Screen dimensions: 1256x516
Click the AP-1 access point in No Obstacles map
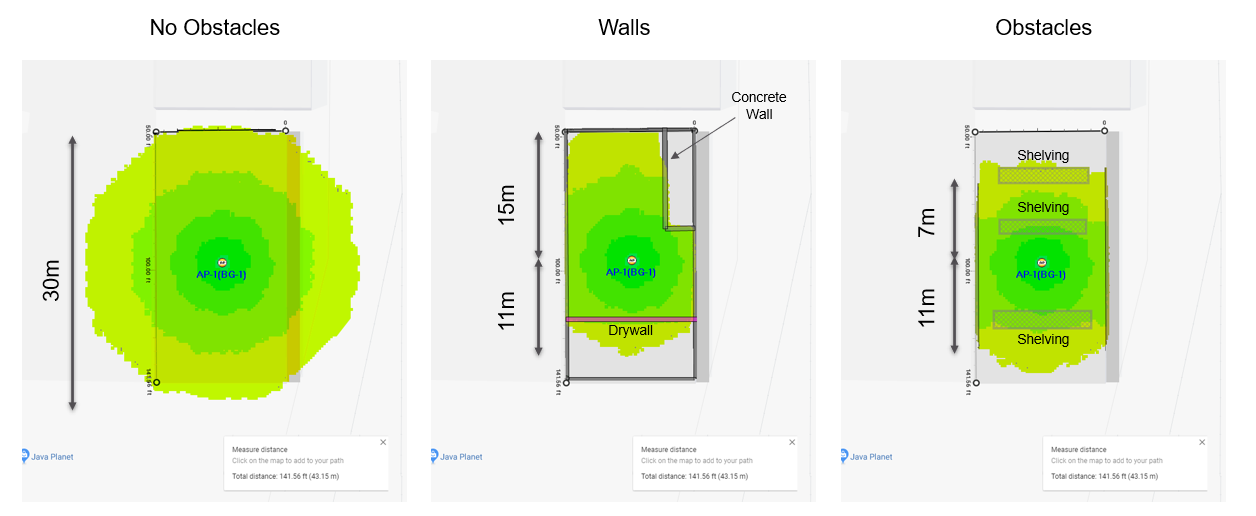[221, 261]
